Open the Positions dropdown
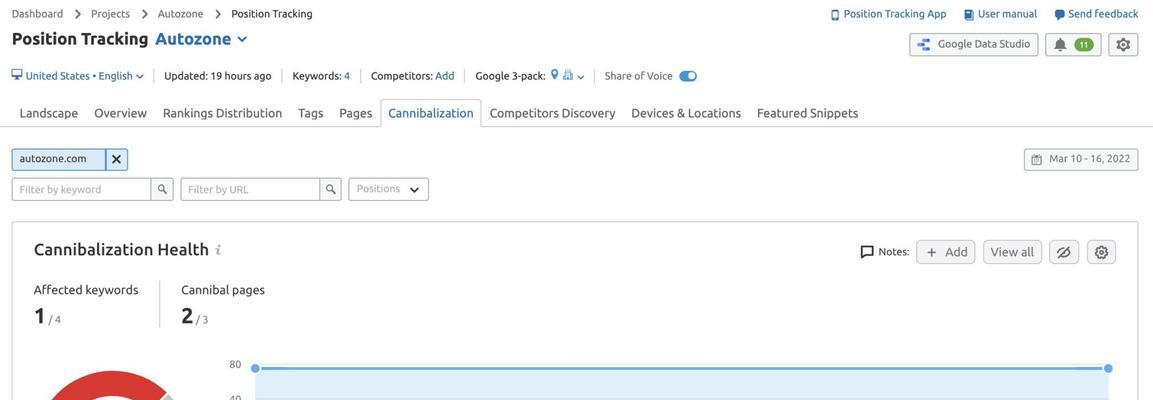 [x=388, y=189]
